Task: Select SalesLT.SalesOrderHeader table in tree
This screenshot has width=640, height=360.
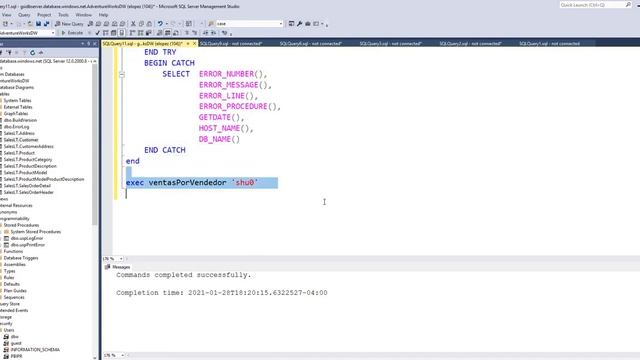Action: click(29, 192)
